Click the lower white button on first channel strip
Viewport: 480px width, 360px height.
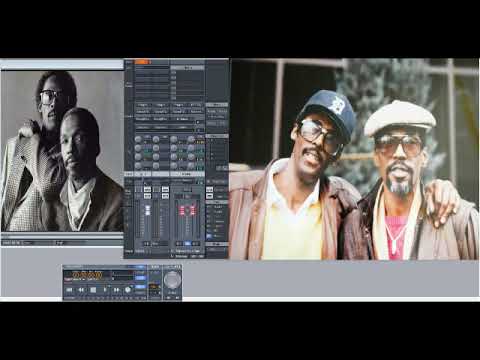147,196
